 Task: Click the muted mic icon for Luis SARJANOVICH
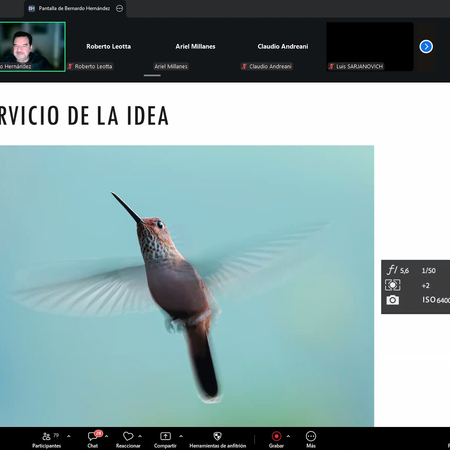pyautogui.click(x=331, y=66)
